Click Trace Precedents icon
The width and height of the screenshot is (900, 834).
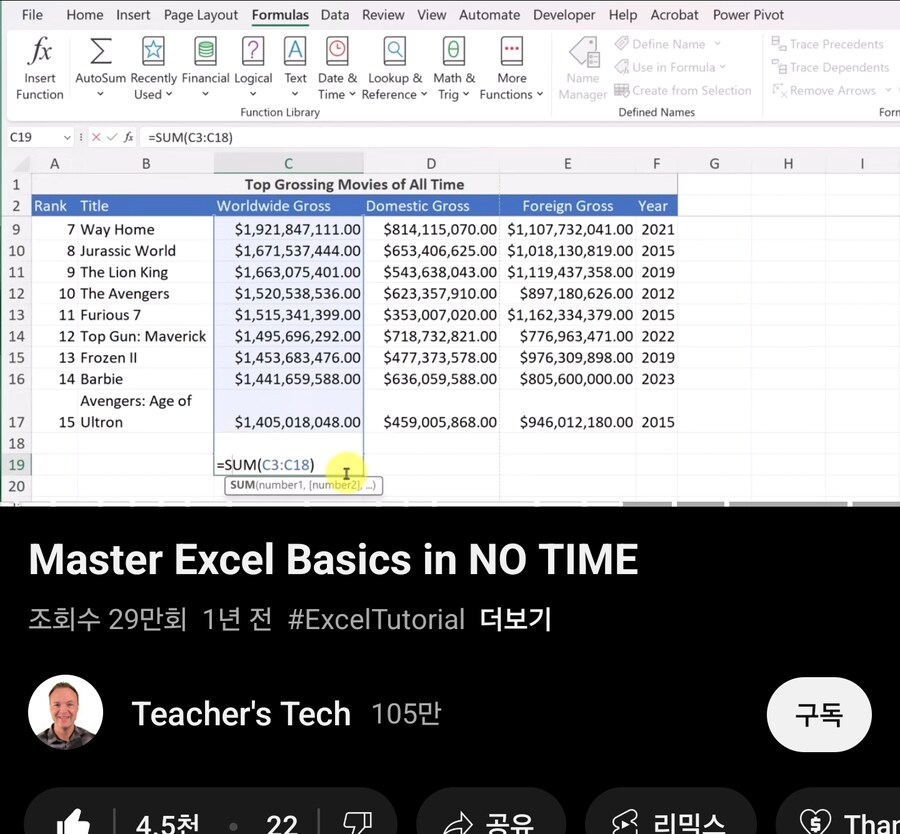(779, 44)
